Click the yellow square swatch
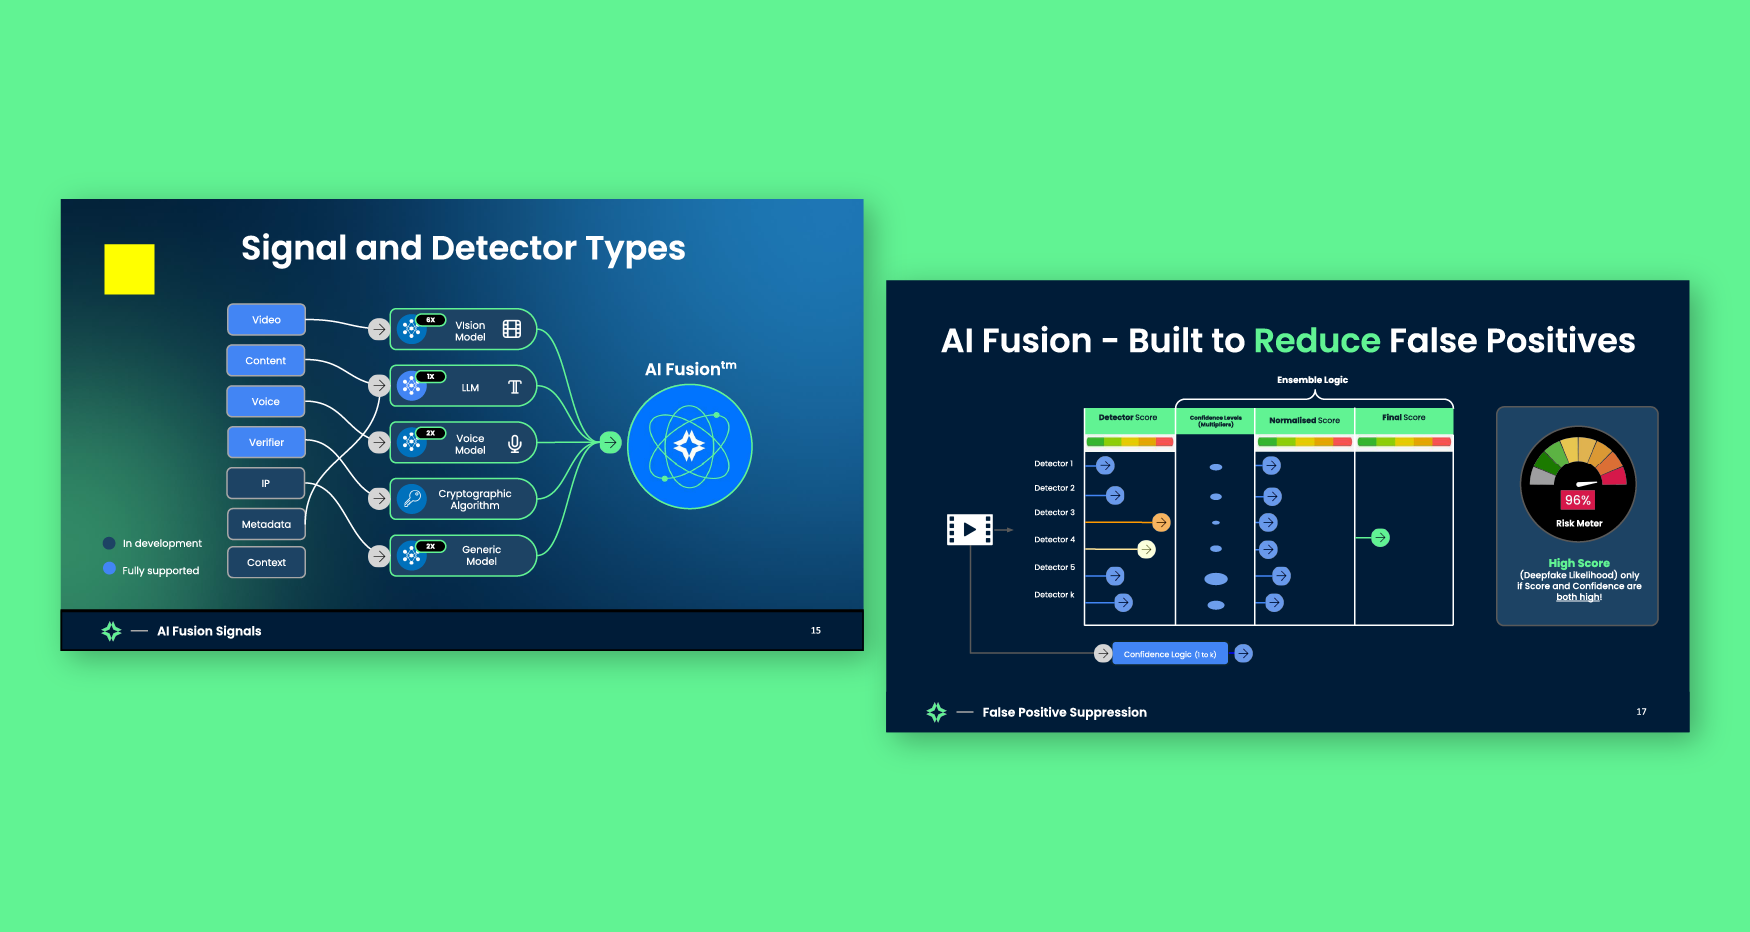The image size is (1750, 932). pyautogui.click(x=129, y=269)
